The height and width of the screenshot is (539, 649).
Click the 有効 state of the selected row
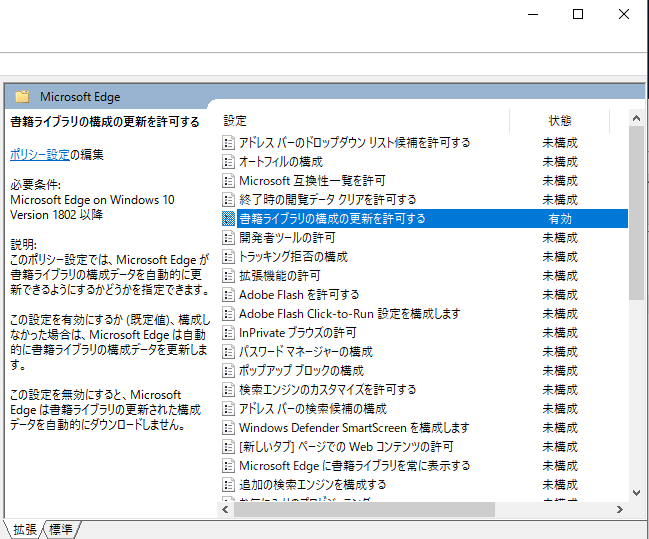tap(560, 219)
